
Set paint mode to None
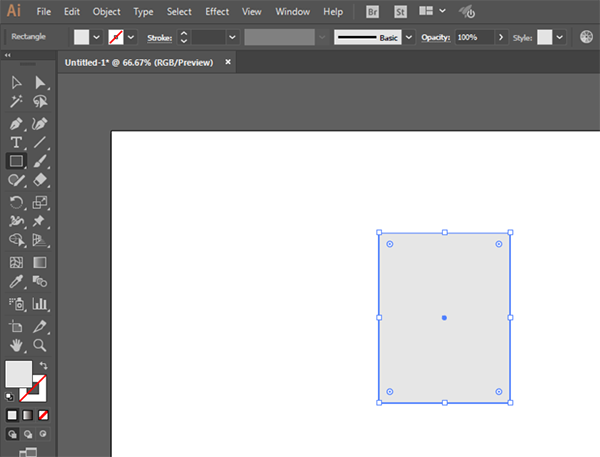(x=43, y=415)
